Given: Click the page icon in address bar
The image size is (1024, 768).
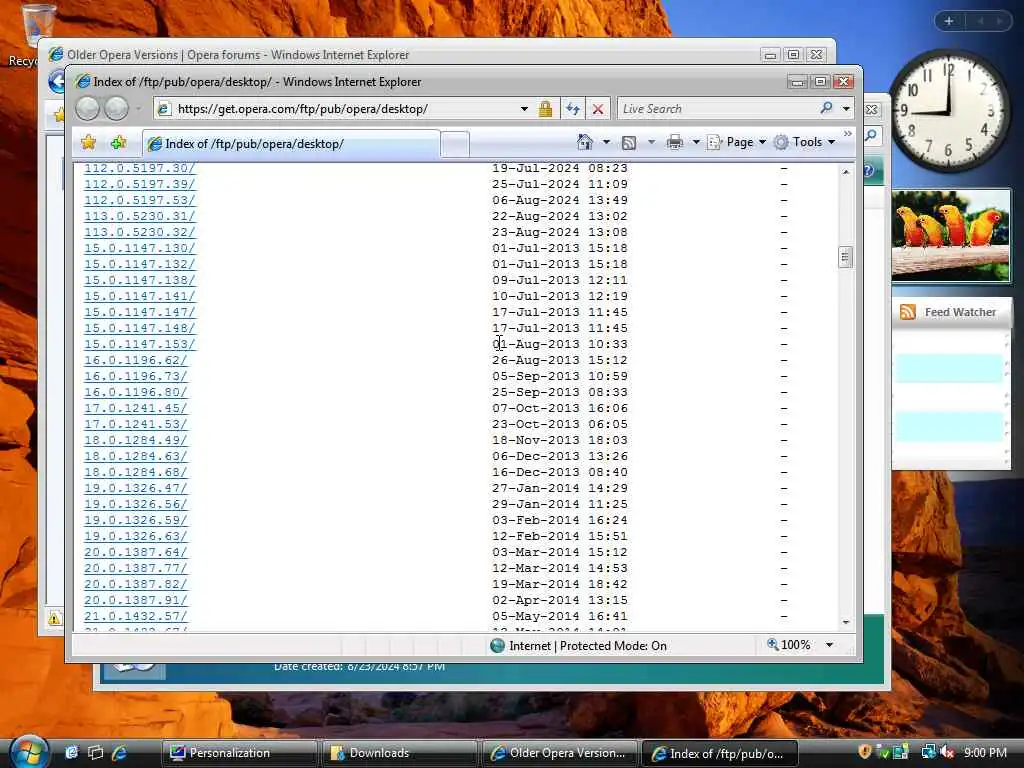Looking at the screenshot, I should [x=165, y=109].
